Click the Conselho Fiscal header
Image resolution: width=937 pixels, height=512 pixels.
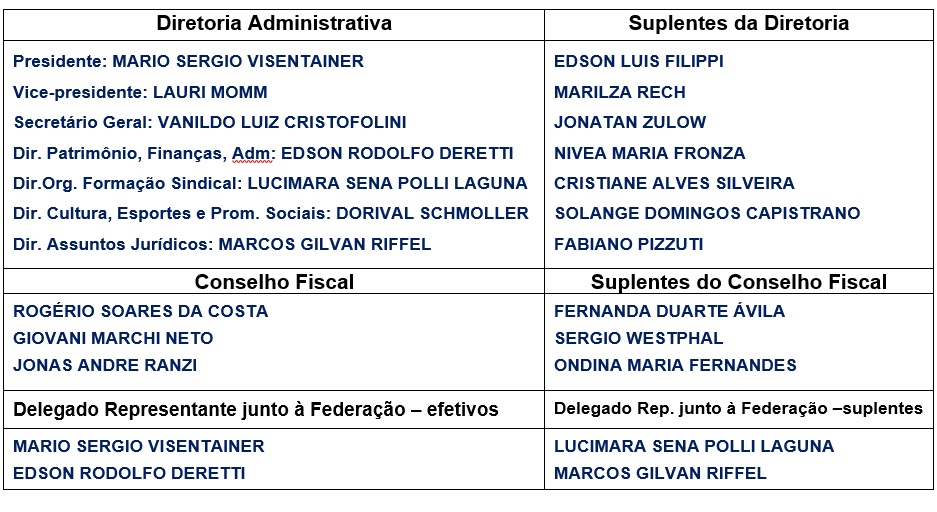point(274,282)
